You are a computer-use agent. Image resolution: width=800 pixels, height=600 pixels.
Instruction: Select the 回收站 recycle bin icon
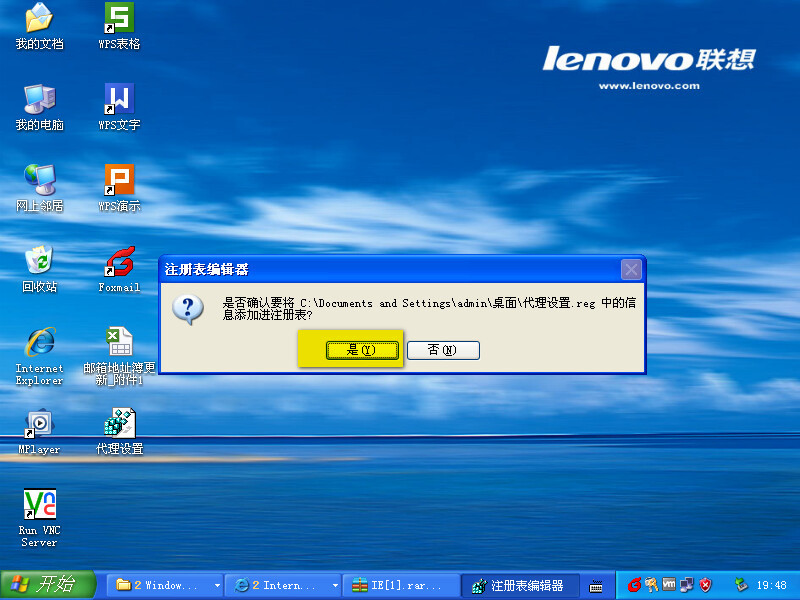[39, 261]
